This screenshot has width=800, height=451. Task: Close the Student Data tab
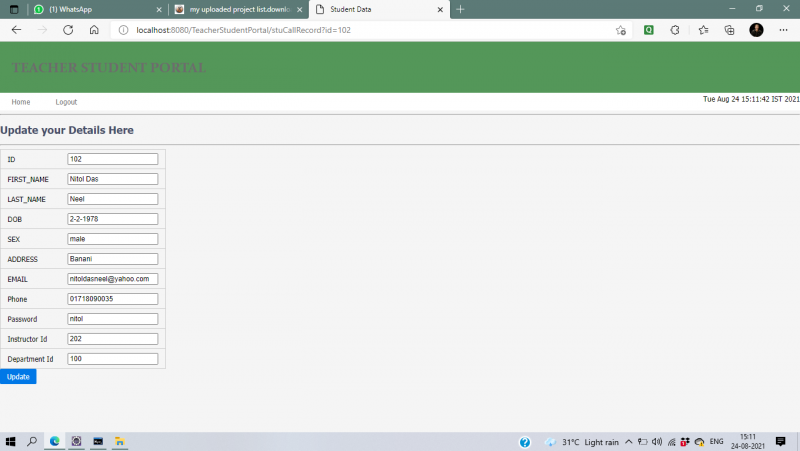click(440, 9)
